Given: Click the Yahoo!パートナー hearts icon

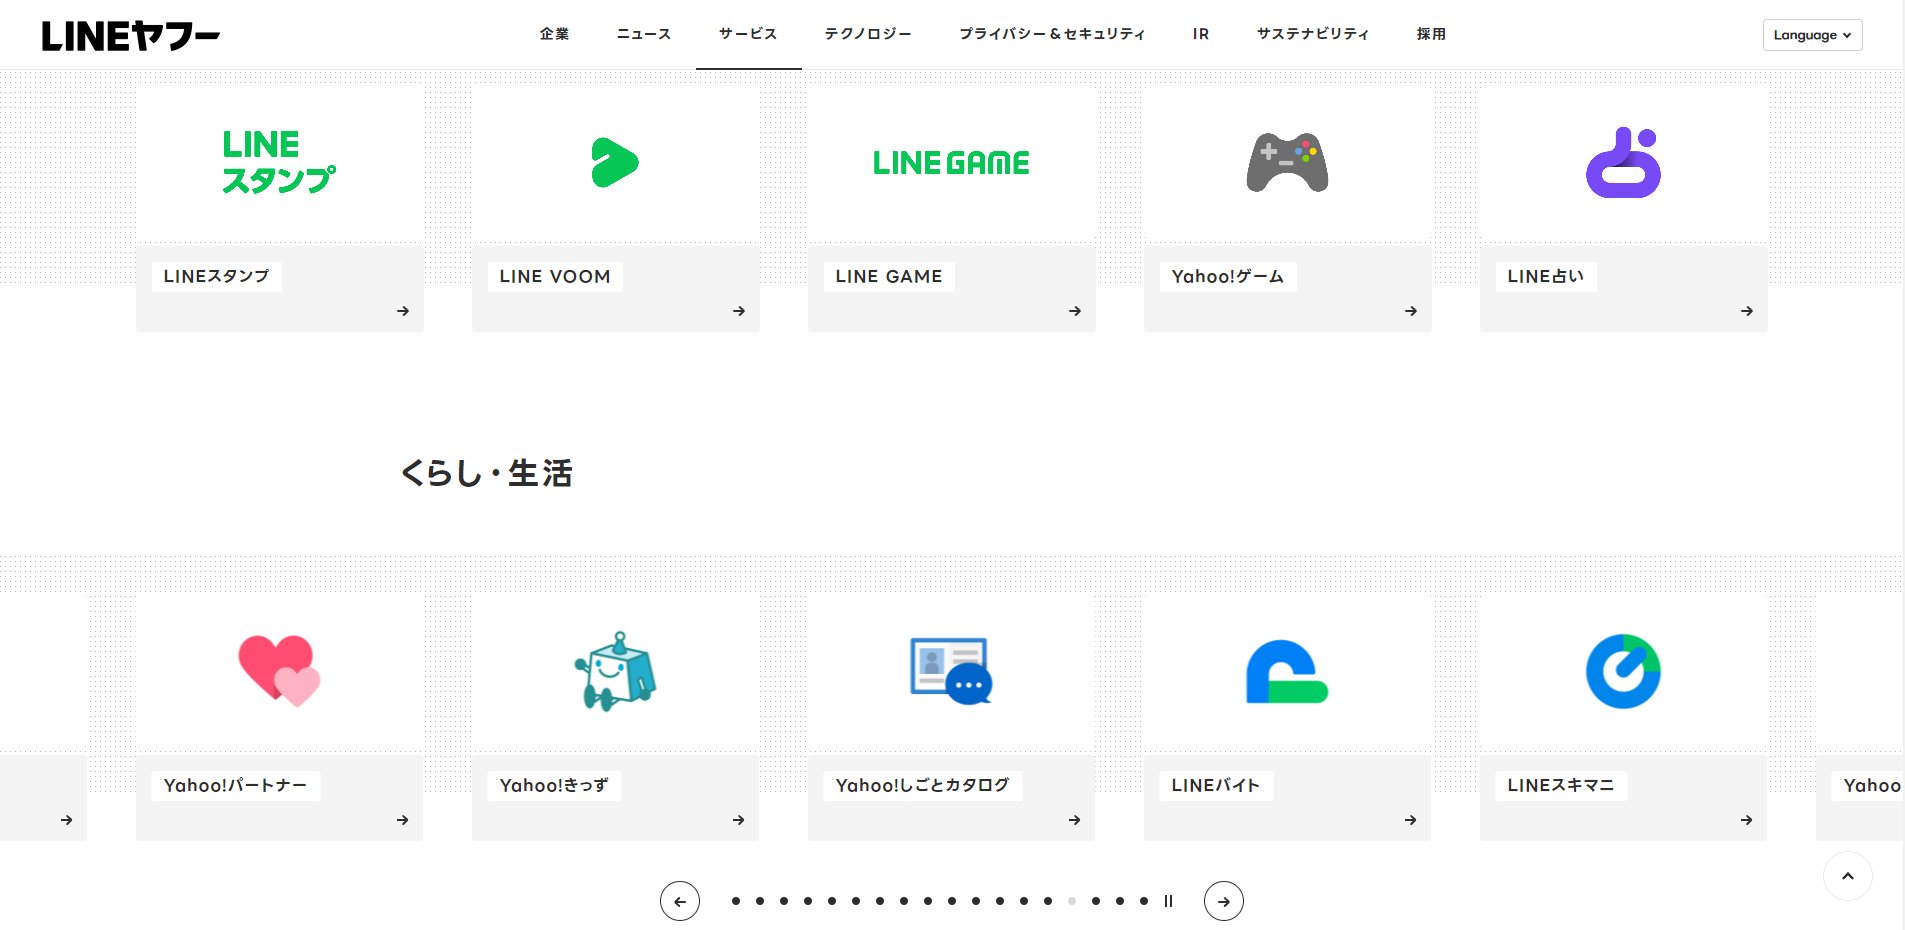Looking at the screenshot, I should [279, 671].
